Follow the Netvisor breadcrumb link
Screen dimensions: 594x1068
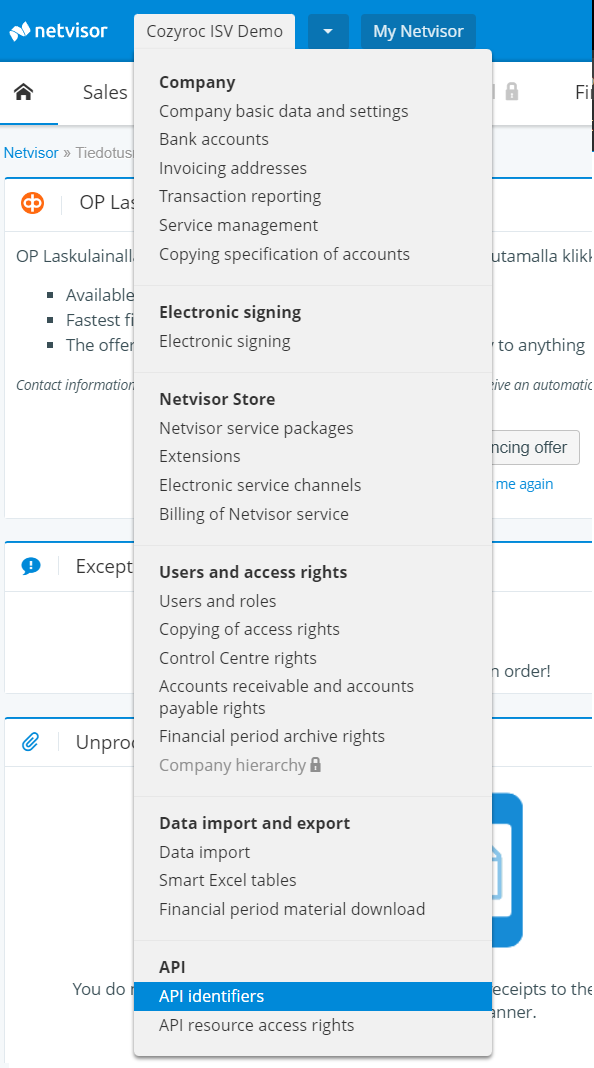pyautogui.click(x=31, y=153)
